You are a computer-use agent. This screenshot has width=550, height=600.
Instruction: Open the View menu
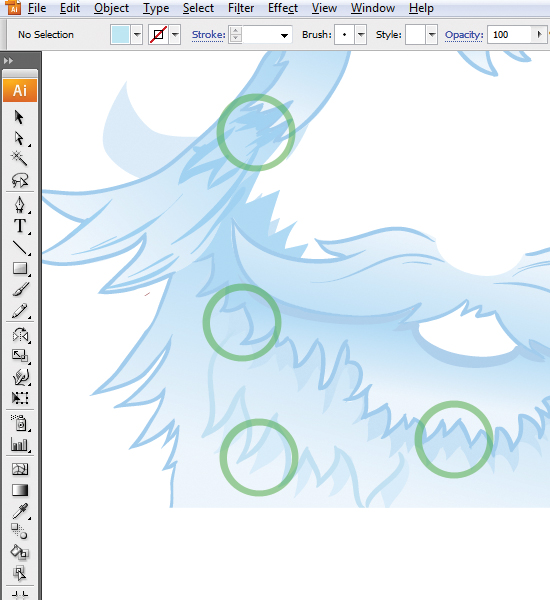[x=324, y=8]
